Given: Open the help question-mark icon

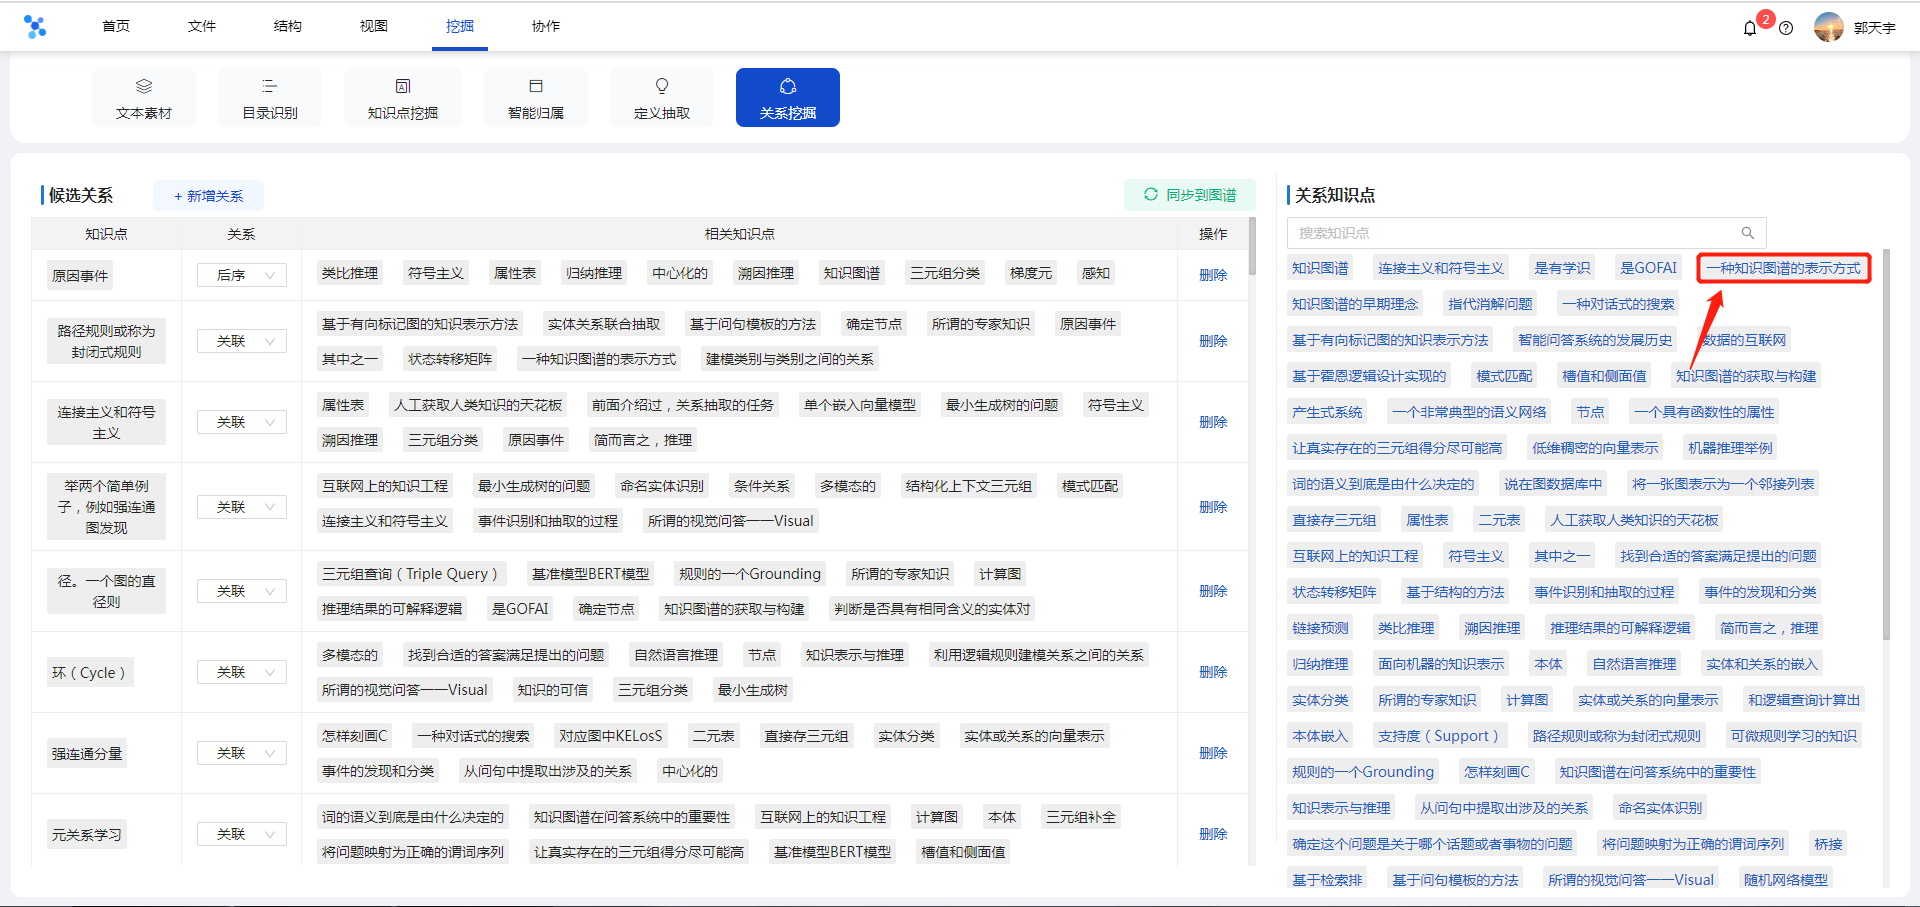Looking at the screenshot, I should pyautogui.click(x=1786, y=28).
